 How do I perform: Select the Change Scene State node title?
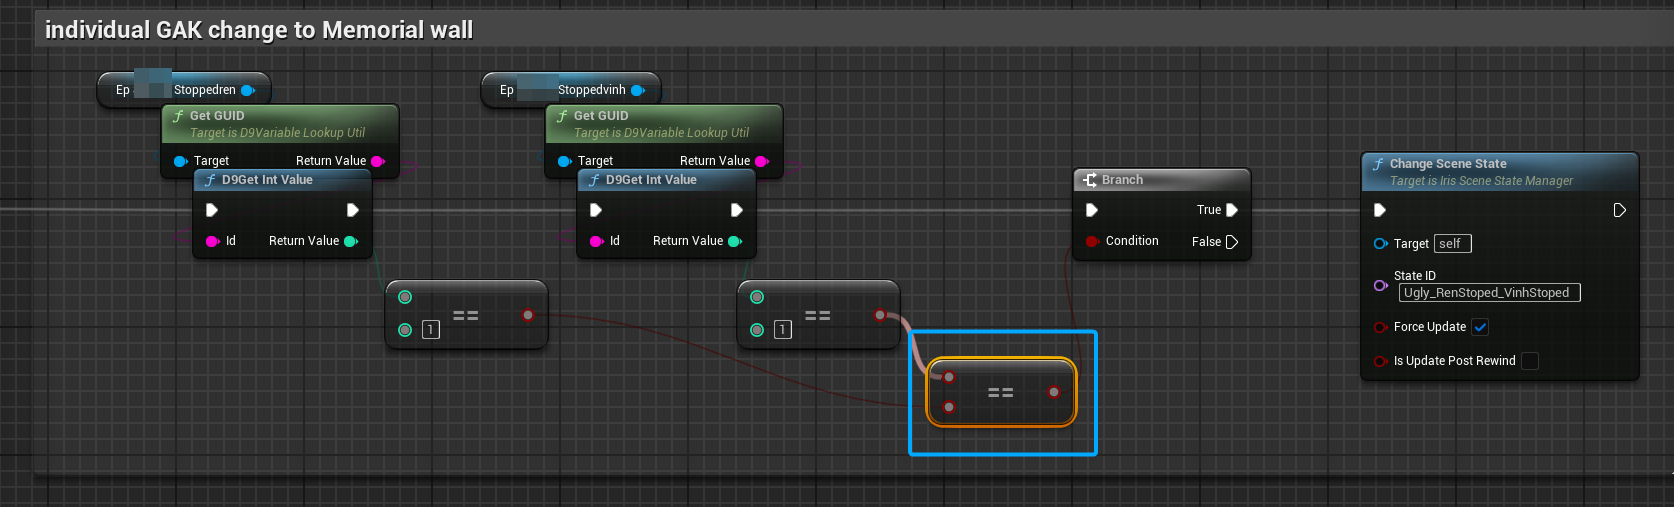[1448, 164]
